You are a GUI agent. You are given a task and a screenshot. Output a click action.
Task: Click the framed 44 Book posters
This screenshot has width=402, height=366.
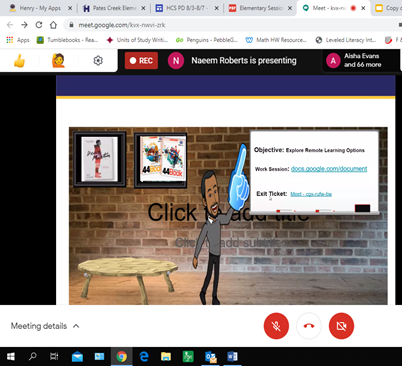click(161, 160)
